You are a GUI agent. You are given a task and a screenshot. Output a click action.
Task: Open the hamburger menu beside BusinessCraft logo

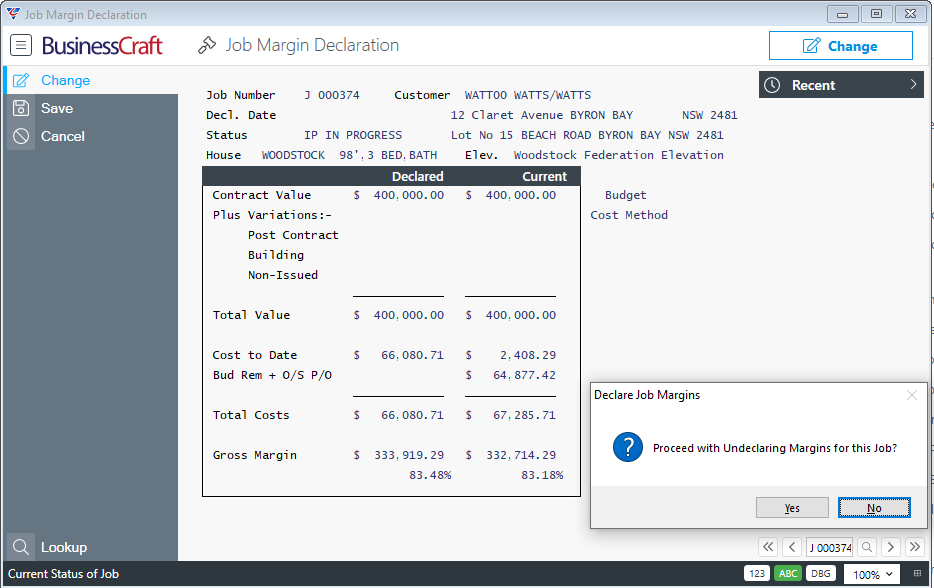point(21,45)
